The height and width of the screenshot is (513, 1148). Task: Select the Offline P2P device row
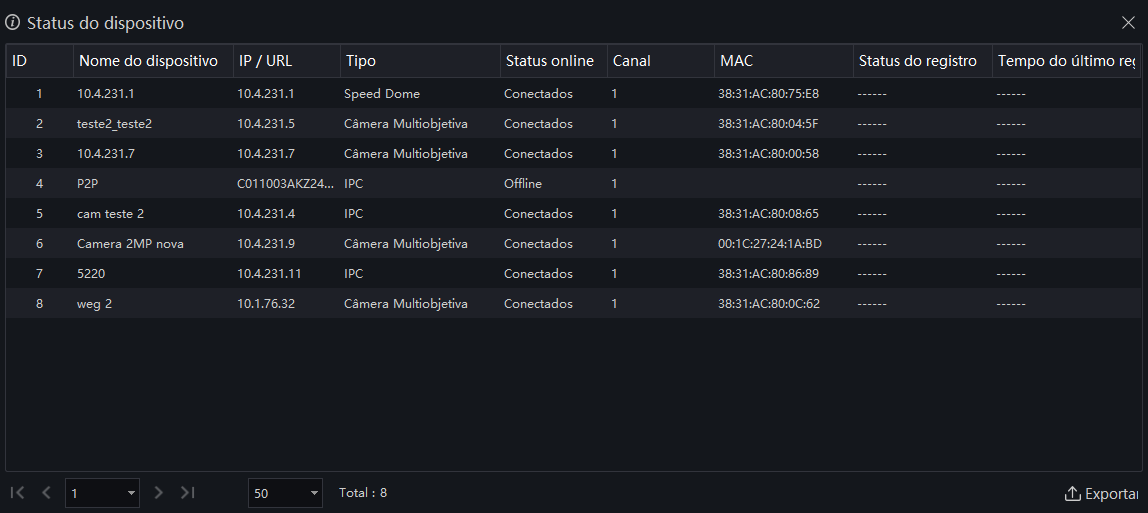[573, 184]
